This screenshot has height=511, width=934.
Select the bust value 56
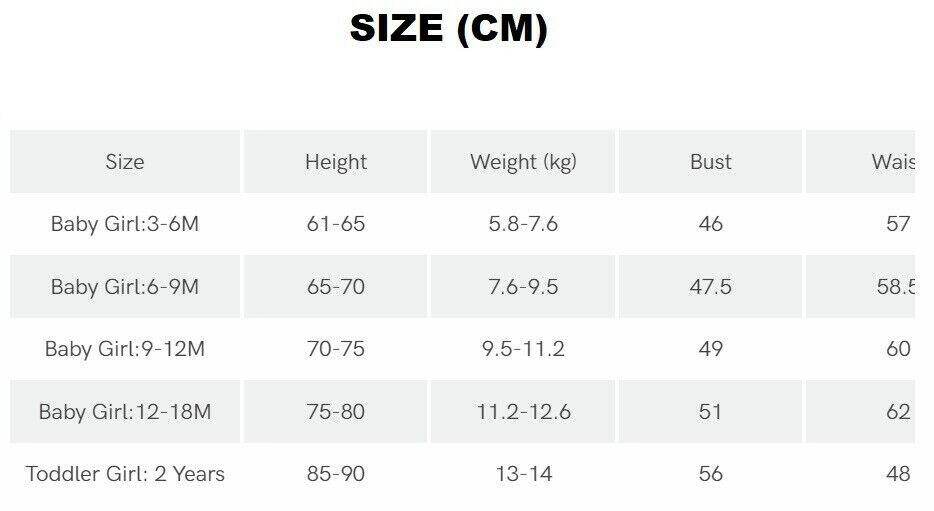pyautogui.click(x=711, y=474)
